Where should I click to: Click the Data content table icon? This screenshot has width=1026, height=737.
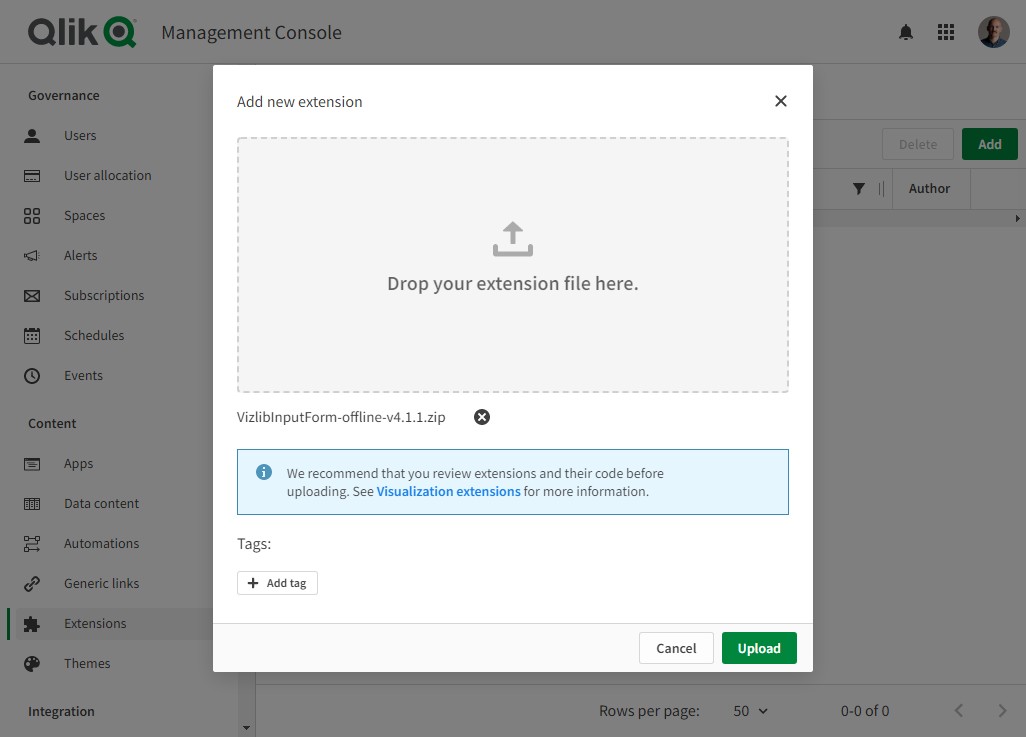pos(32,504)
